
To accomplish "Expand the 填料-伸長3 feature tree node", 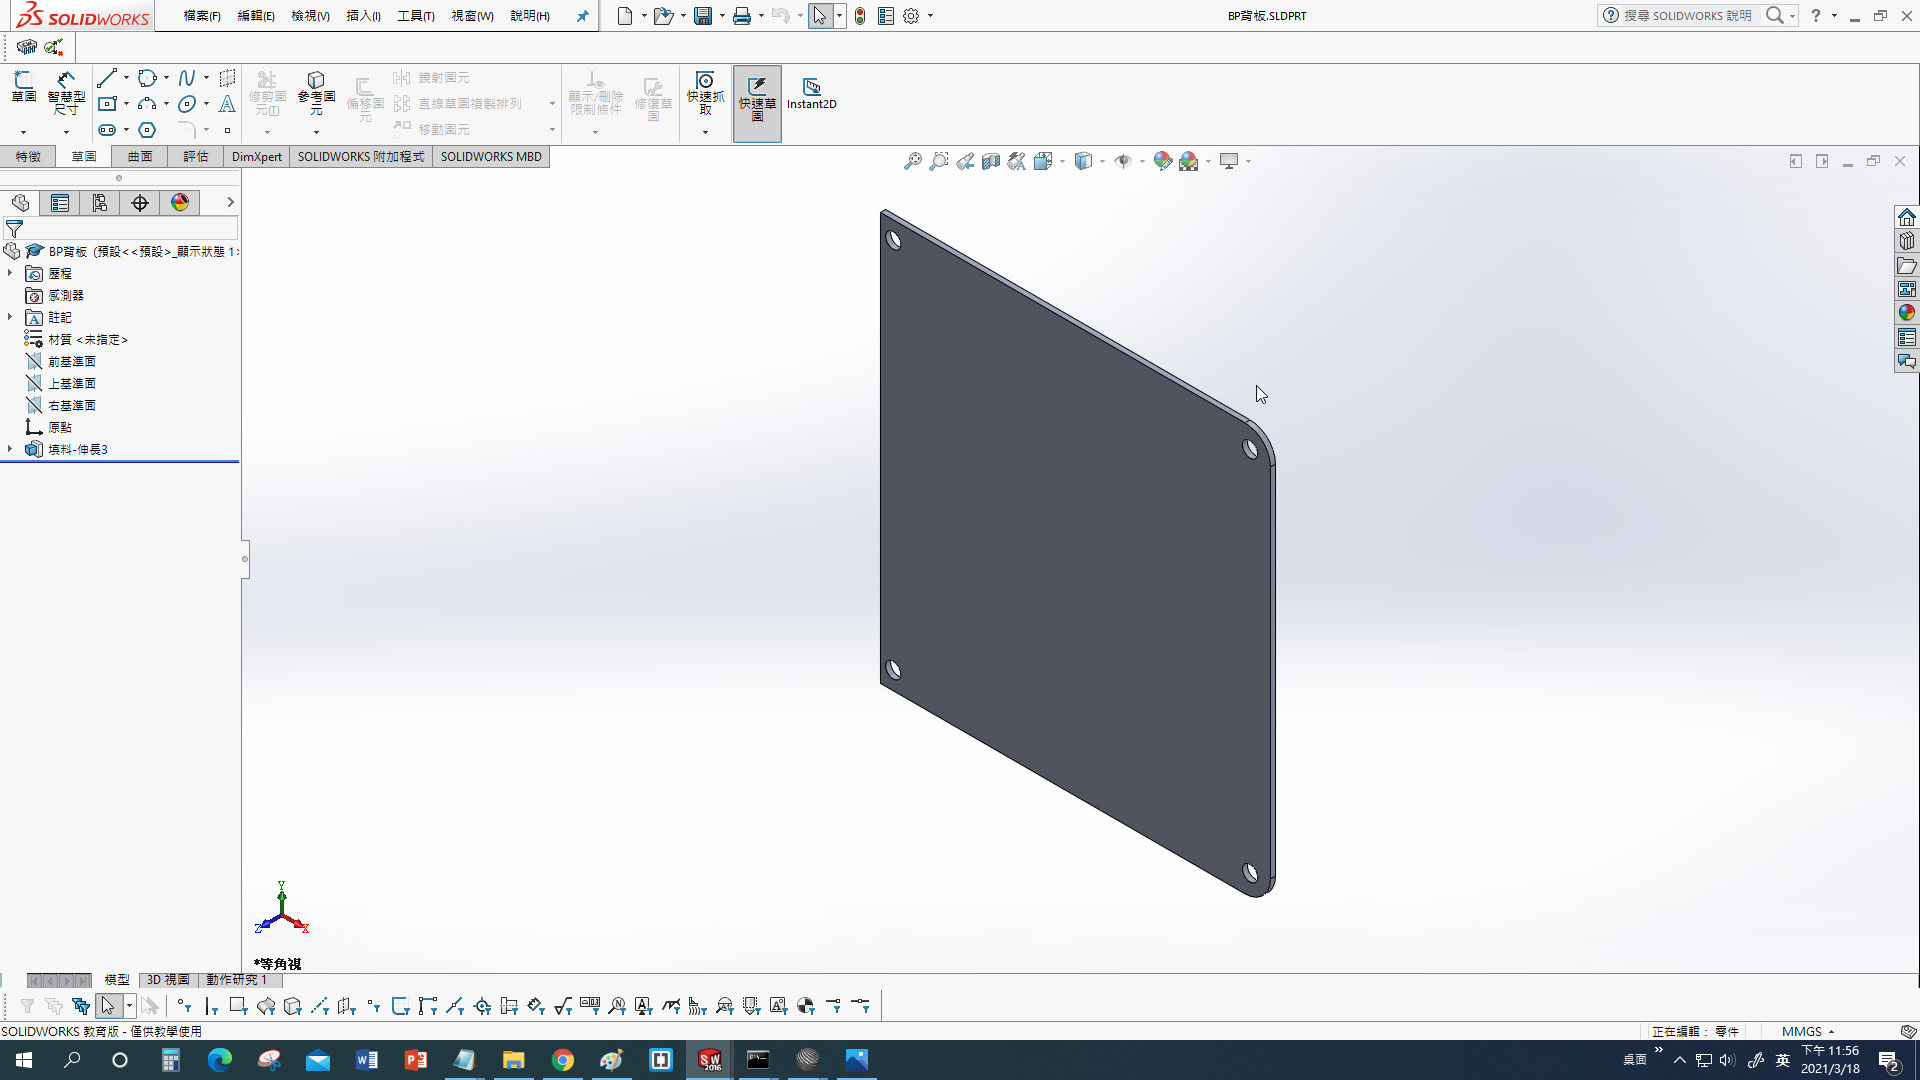I will 10,449.
